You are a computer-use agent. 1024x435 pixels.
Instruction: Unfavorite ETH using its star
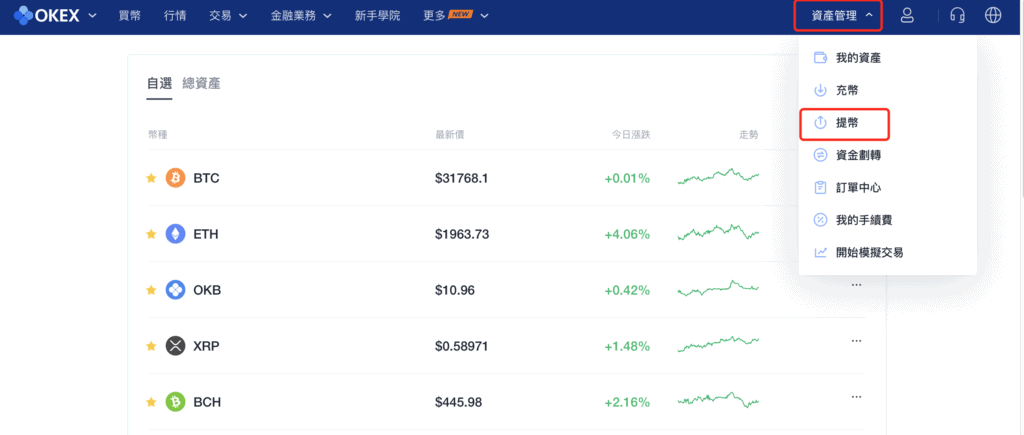tap(151, 234)
